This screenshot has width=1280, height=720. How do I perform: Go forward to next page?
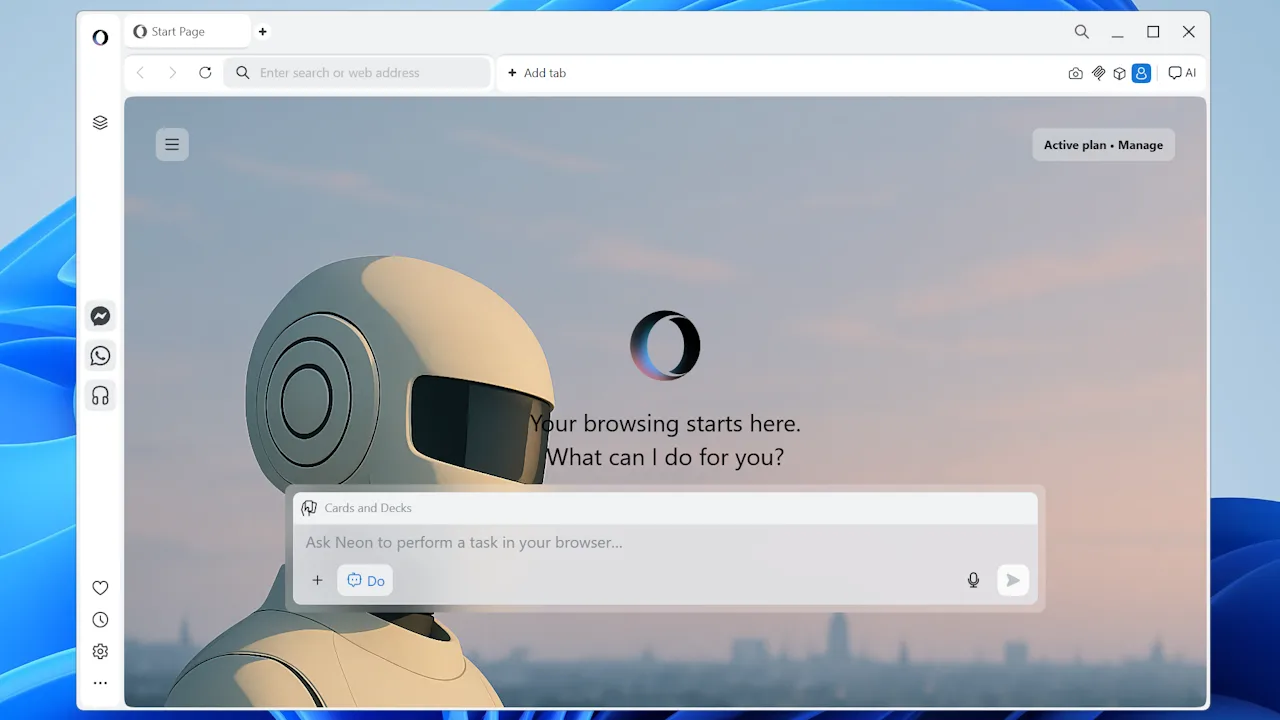click(173, 73)
